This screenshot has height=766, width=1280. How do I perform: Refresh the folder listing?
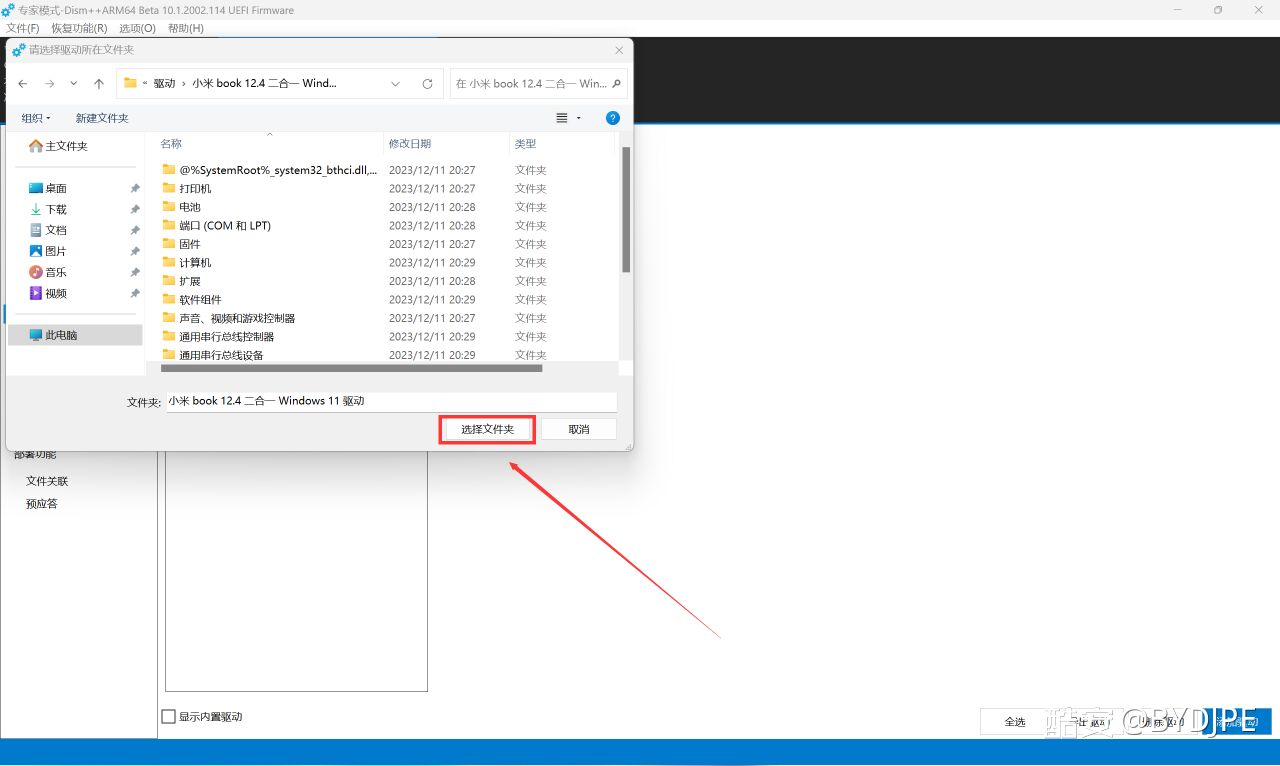point(427,84)
